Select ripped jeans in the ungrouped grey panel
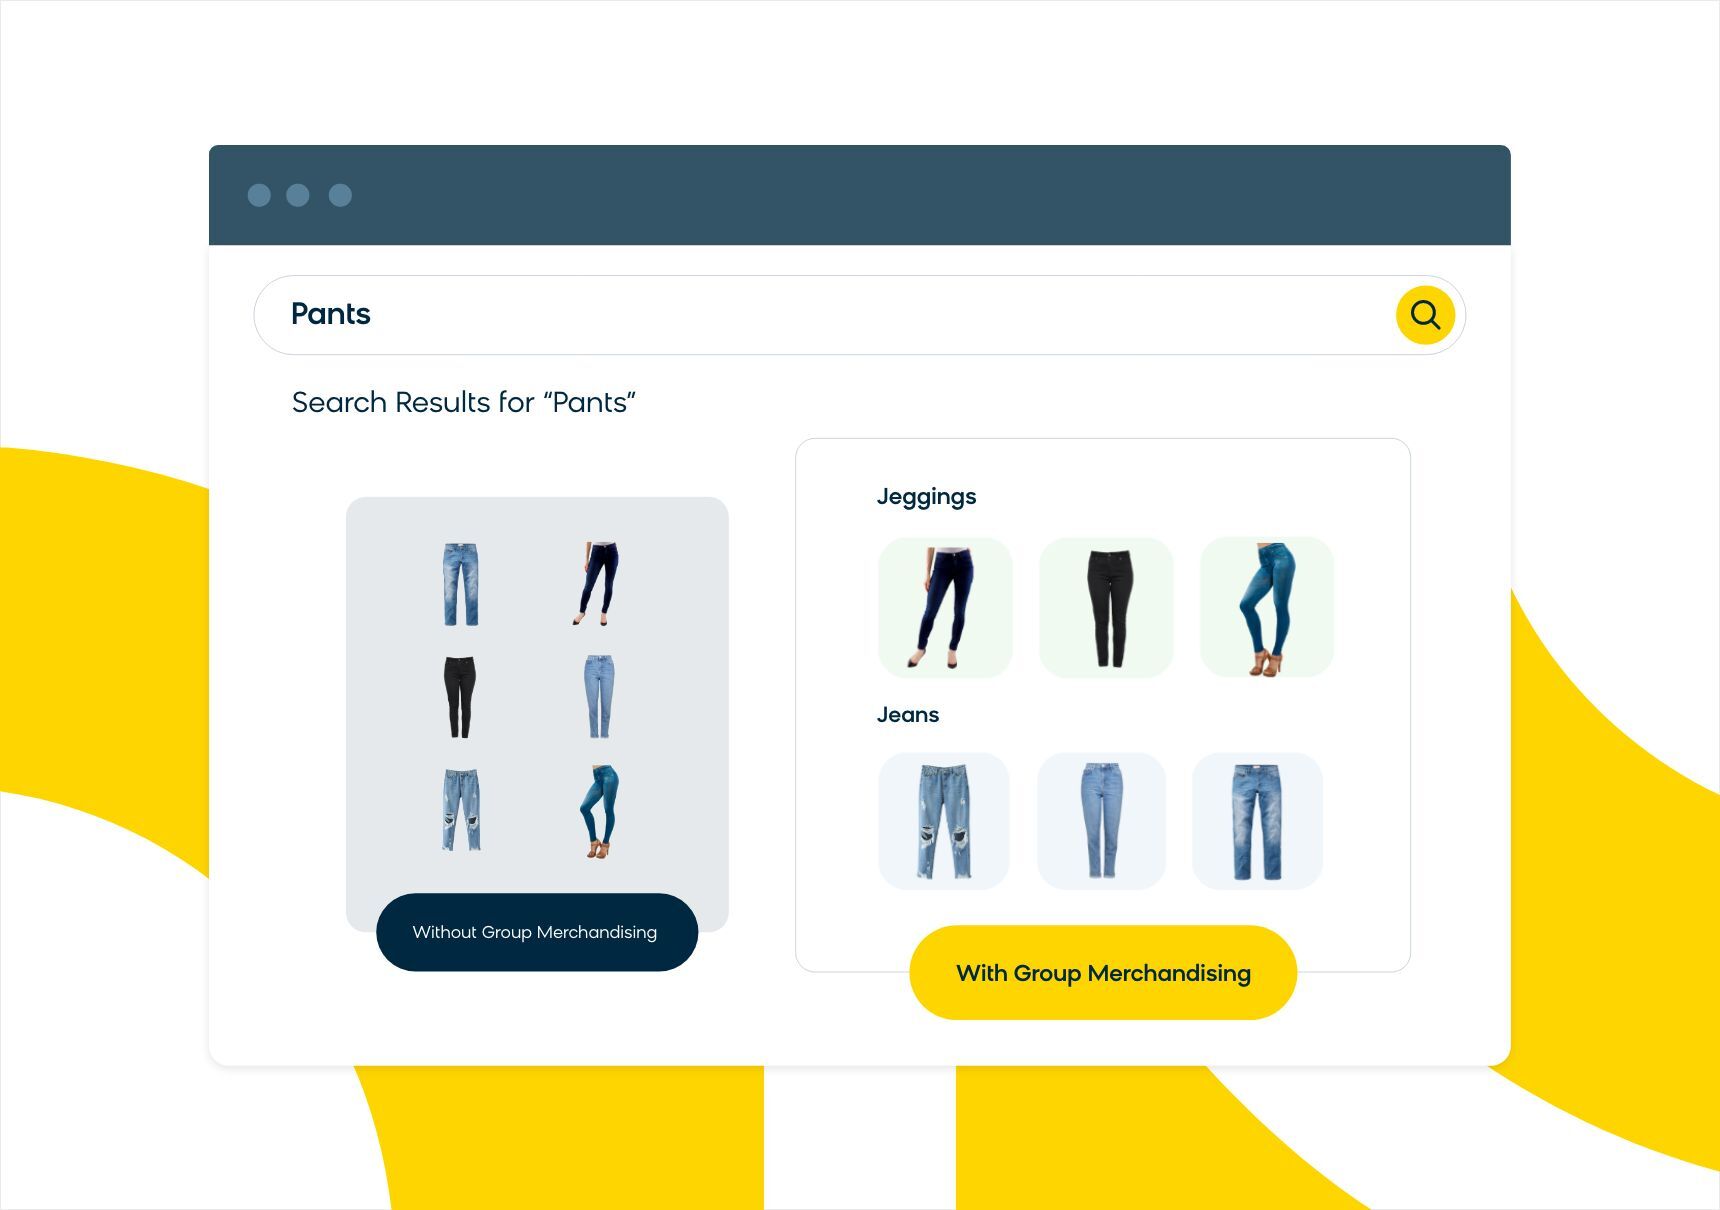 pyautogui.click(x=461, y=810)
